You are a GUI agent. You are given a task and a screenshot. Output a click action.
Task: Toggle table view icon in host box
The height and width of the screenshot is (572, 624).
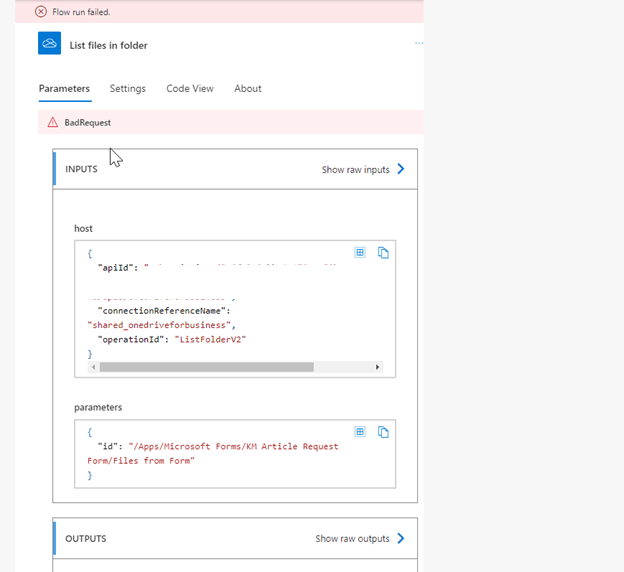tap(360, 252)
